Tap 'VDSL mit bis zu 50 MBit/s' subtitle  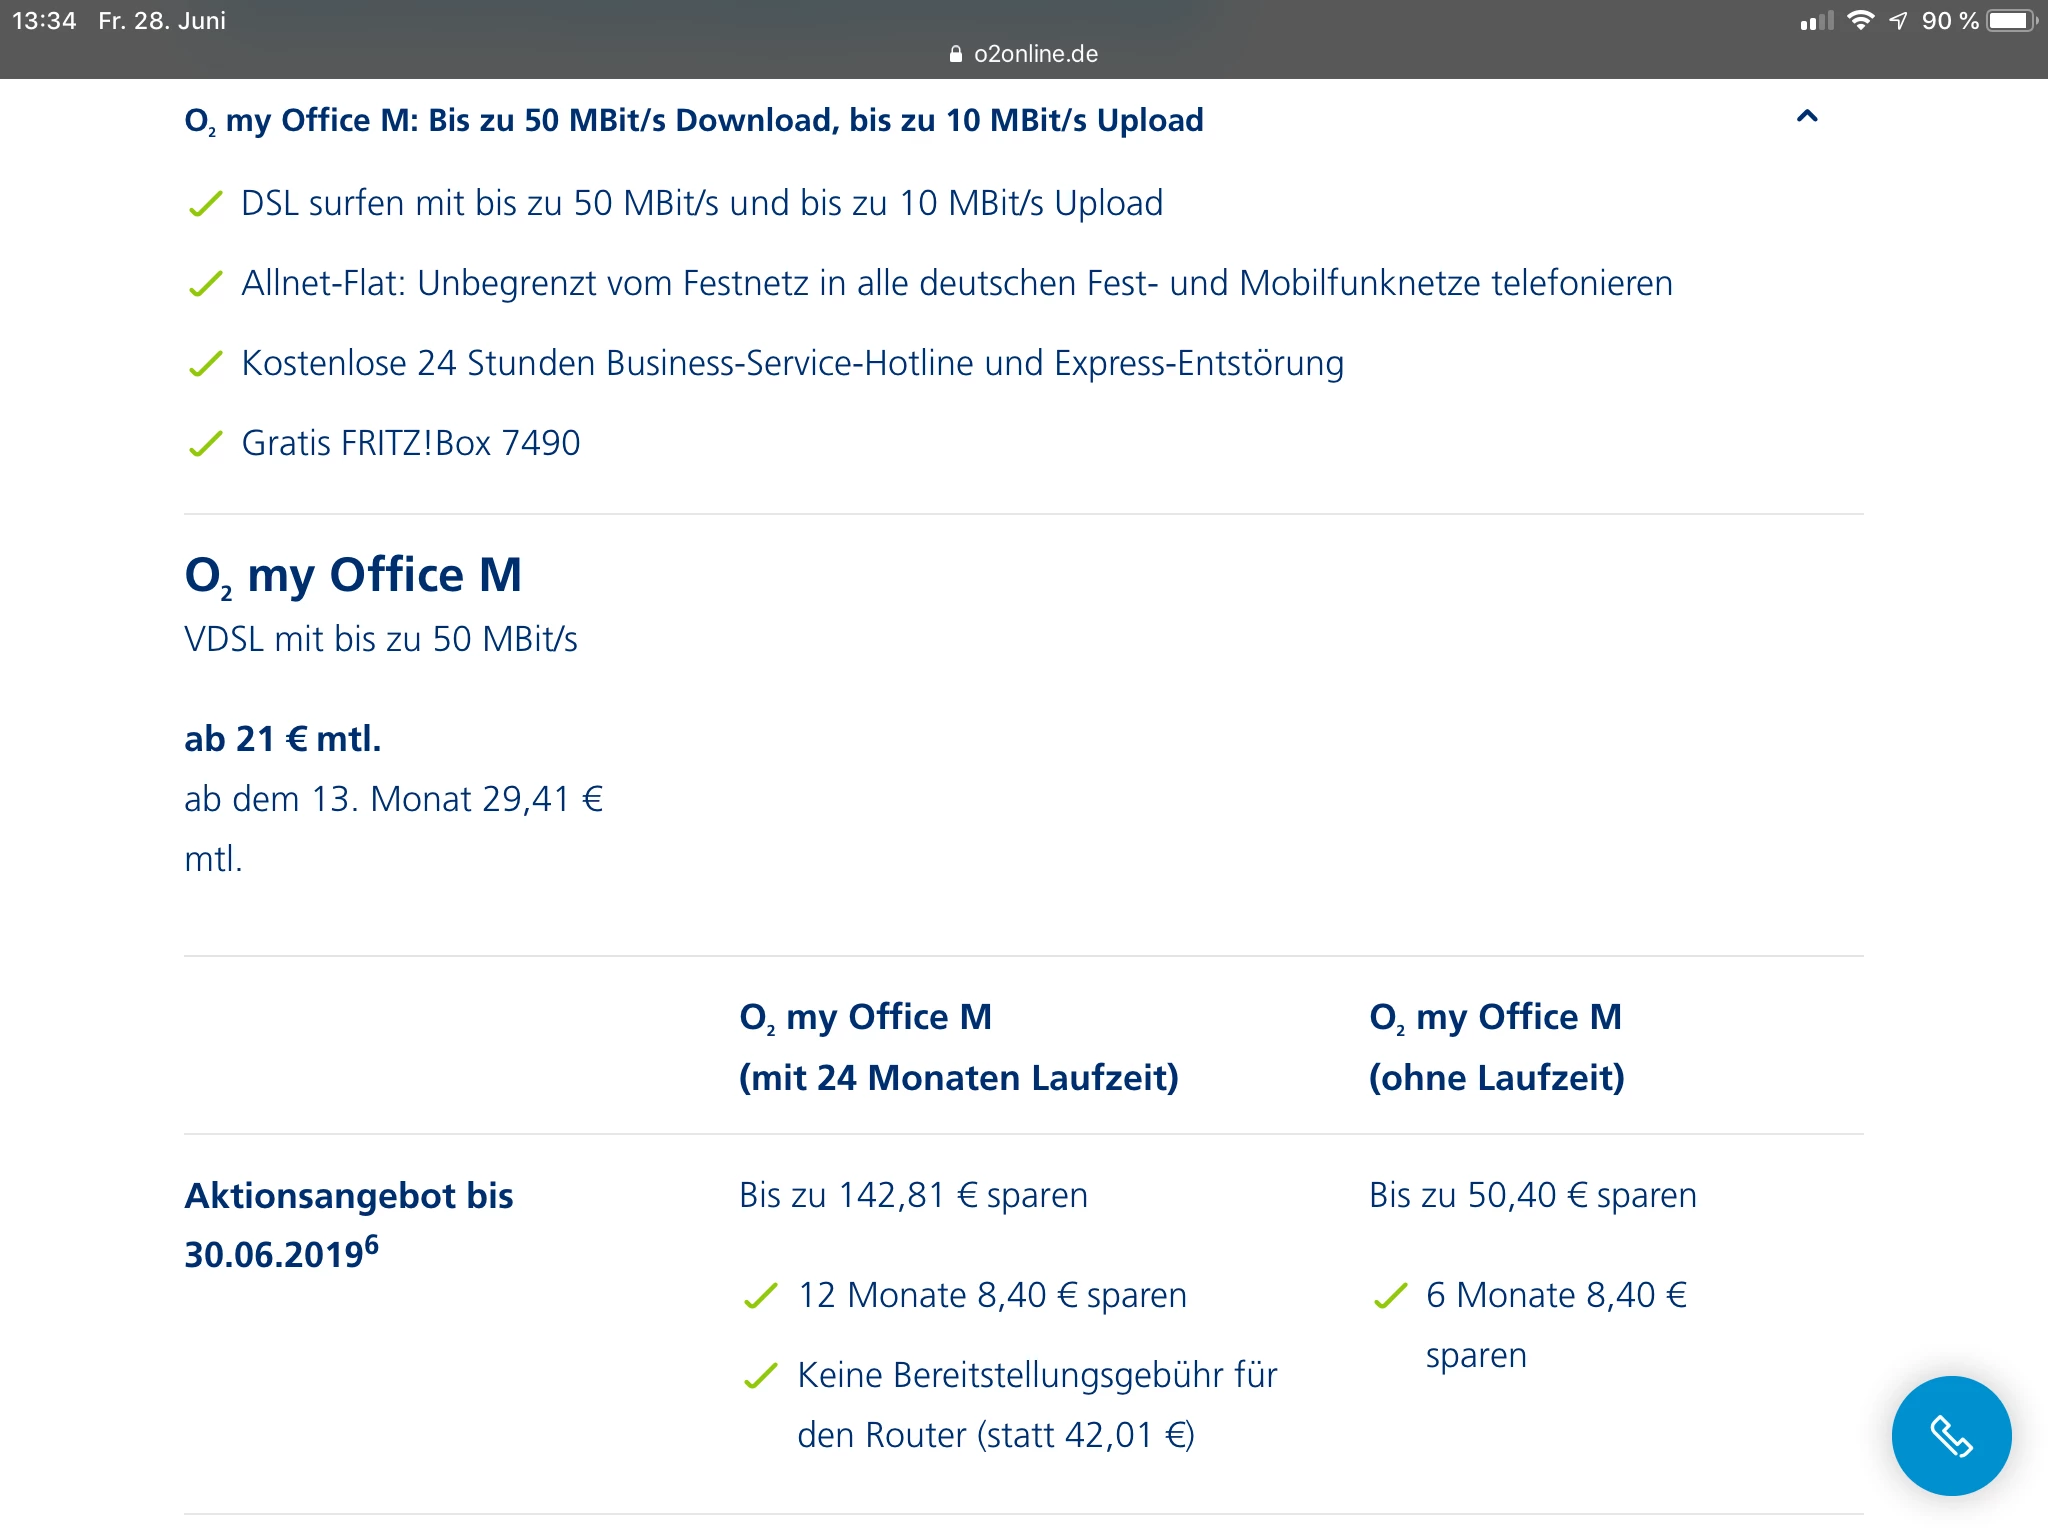(381, 639)
